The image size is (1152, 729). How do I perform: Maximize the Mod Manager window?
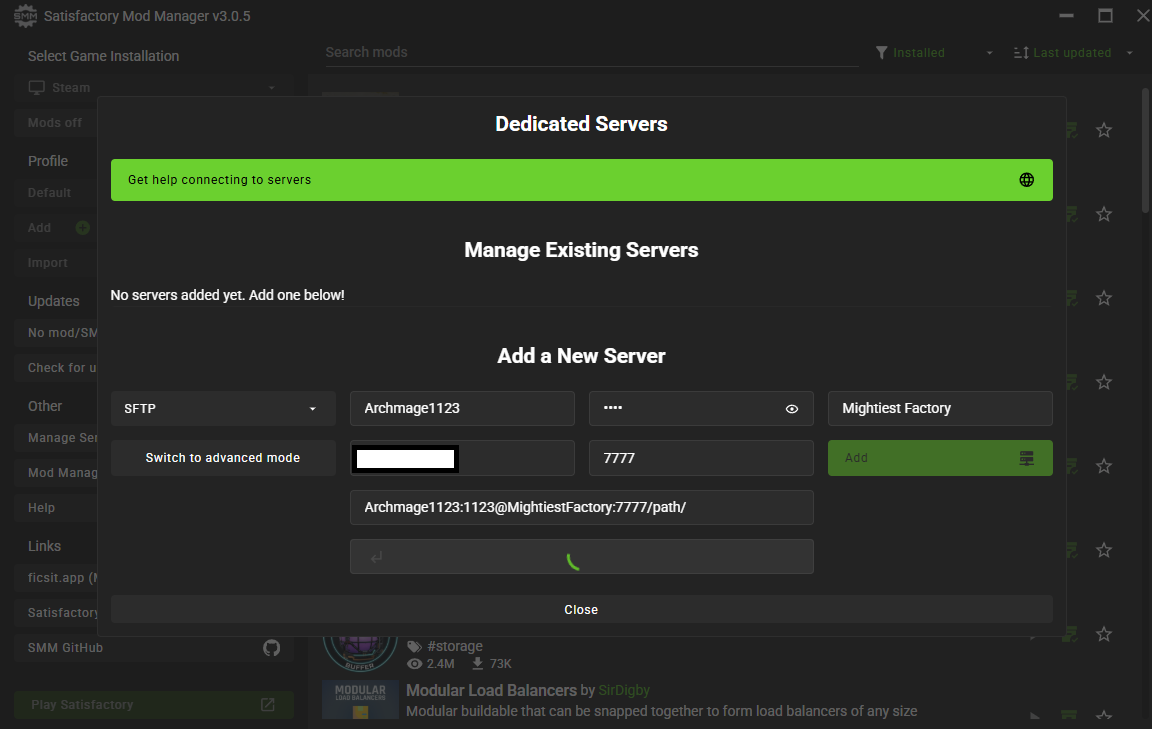(x=1105, y=15)
